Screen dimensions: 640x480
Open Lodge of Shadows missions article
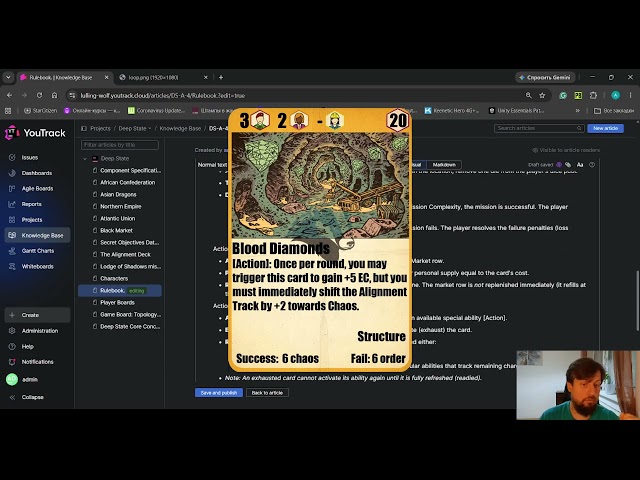[x=130, y=267]
